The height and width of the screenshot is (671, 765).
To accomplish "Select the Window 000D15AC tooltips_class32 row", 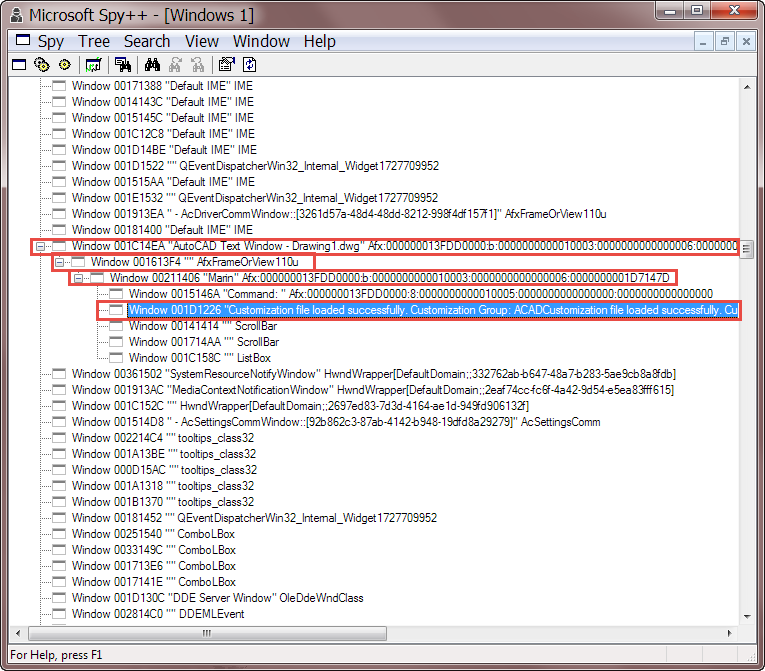I will (x=164, y=470).
